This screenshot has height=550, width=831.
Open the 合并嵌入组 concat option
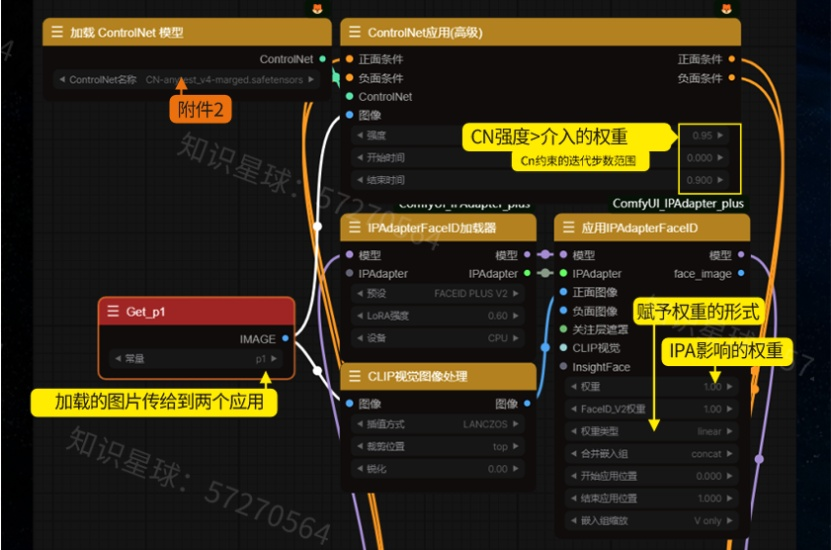[651, 453]
